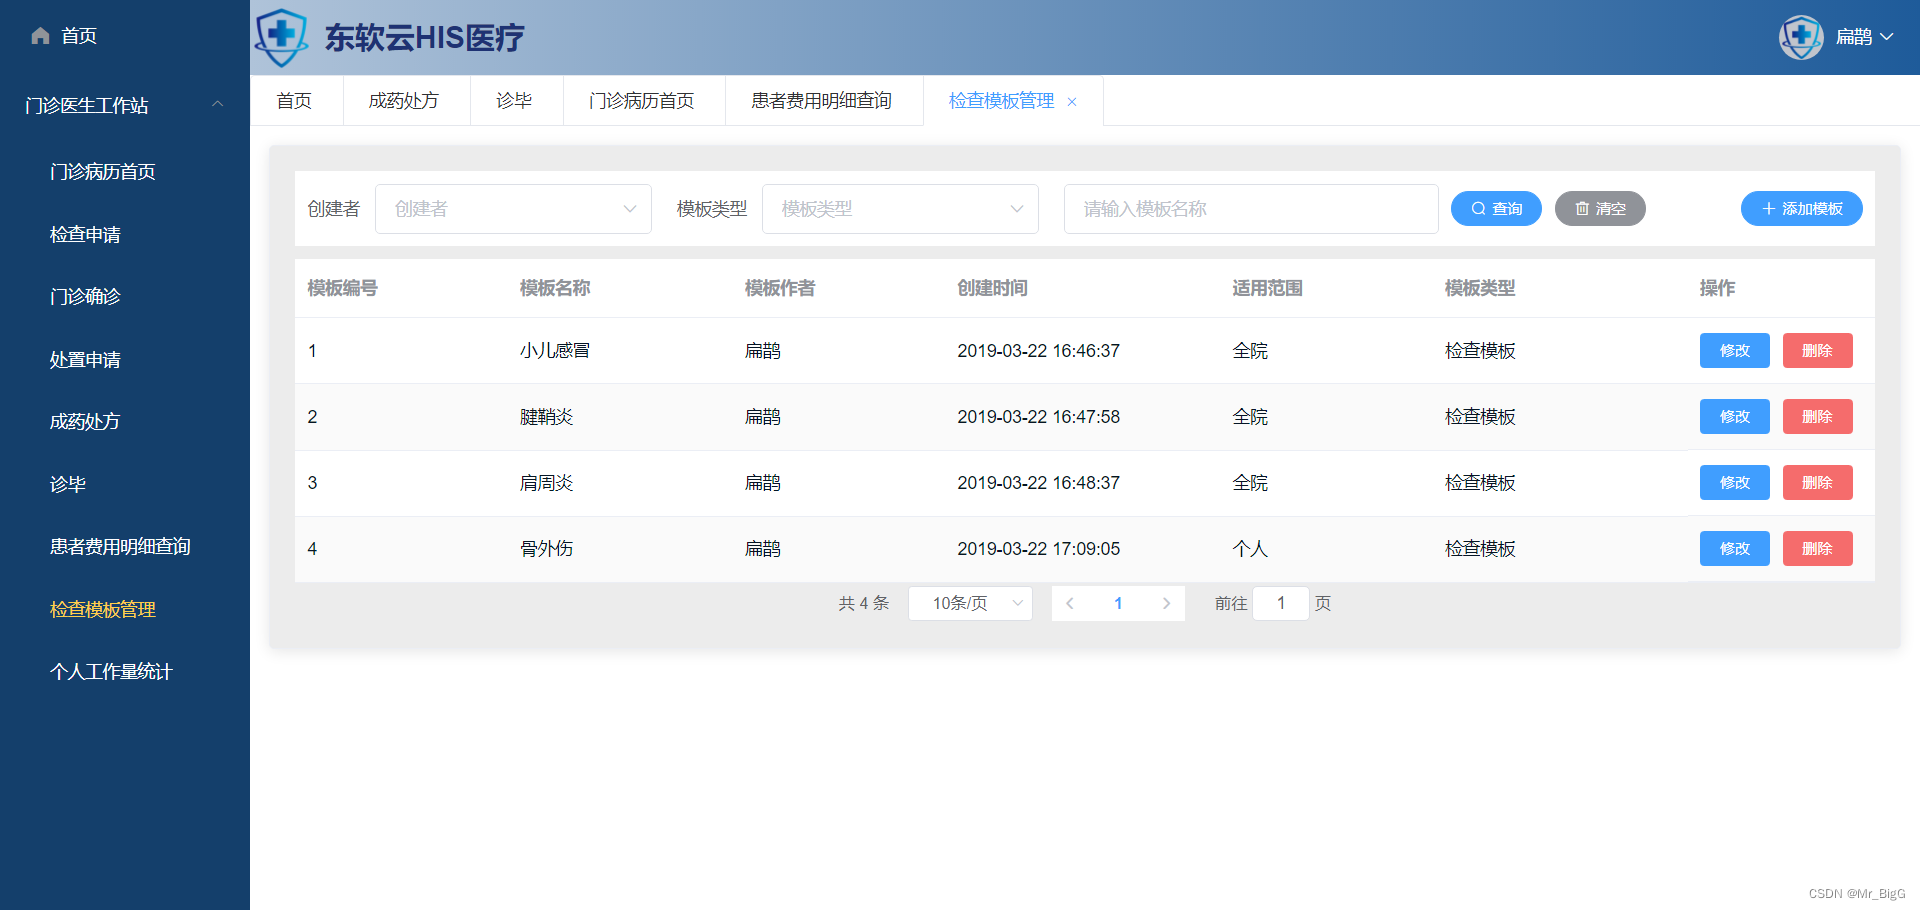Click the timestamp 2019-03-22 17:09:05
Image resolution: width=1920 pixels, height=910 pixels.
click(x=1039, y=549)
